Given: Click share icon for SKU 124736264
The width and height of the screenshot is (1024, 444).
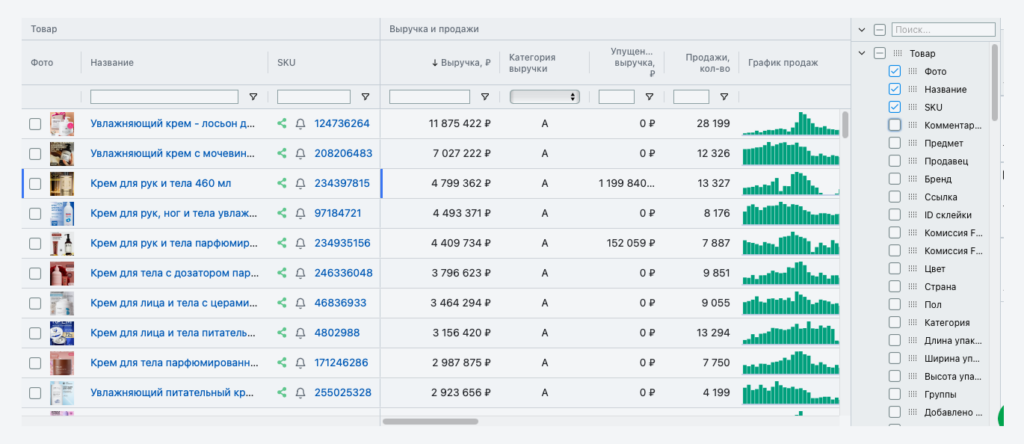Looking at the screenshot, I should [282, 124].
